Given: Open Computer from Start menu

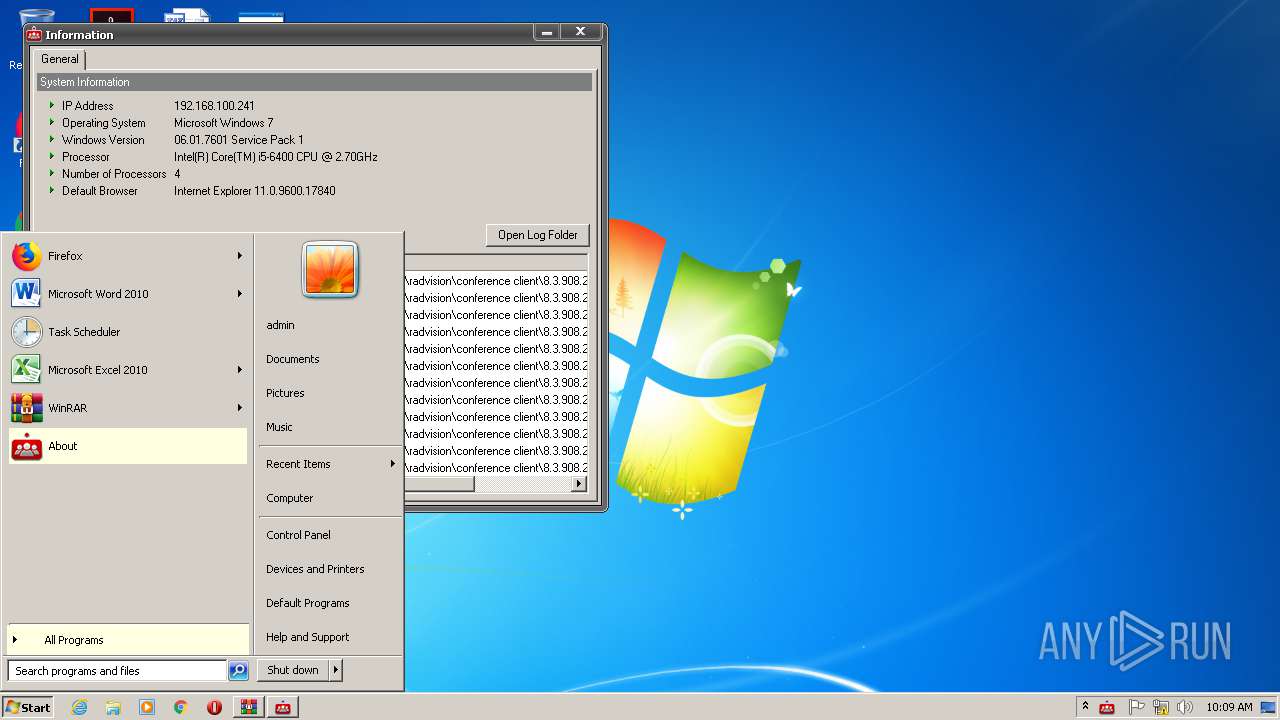Looking at the screenshot, I should [x=290, y=498].
